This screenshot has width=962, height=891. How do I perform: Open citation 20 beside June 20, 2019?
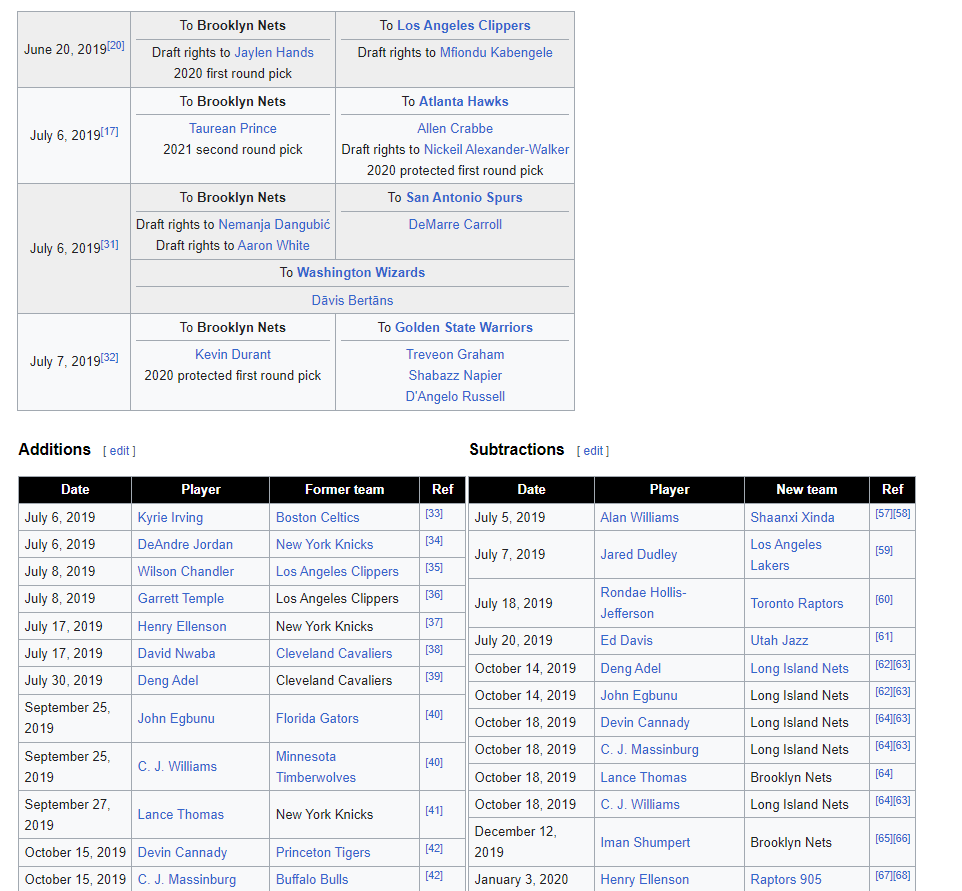pyautogui.click(x=116, y=45)
